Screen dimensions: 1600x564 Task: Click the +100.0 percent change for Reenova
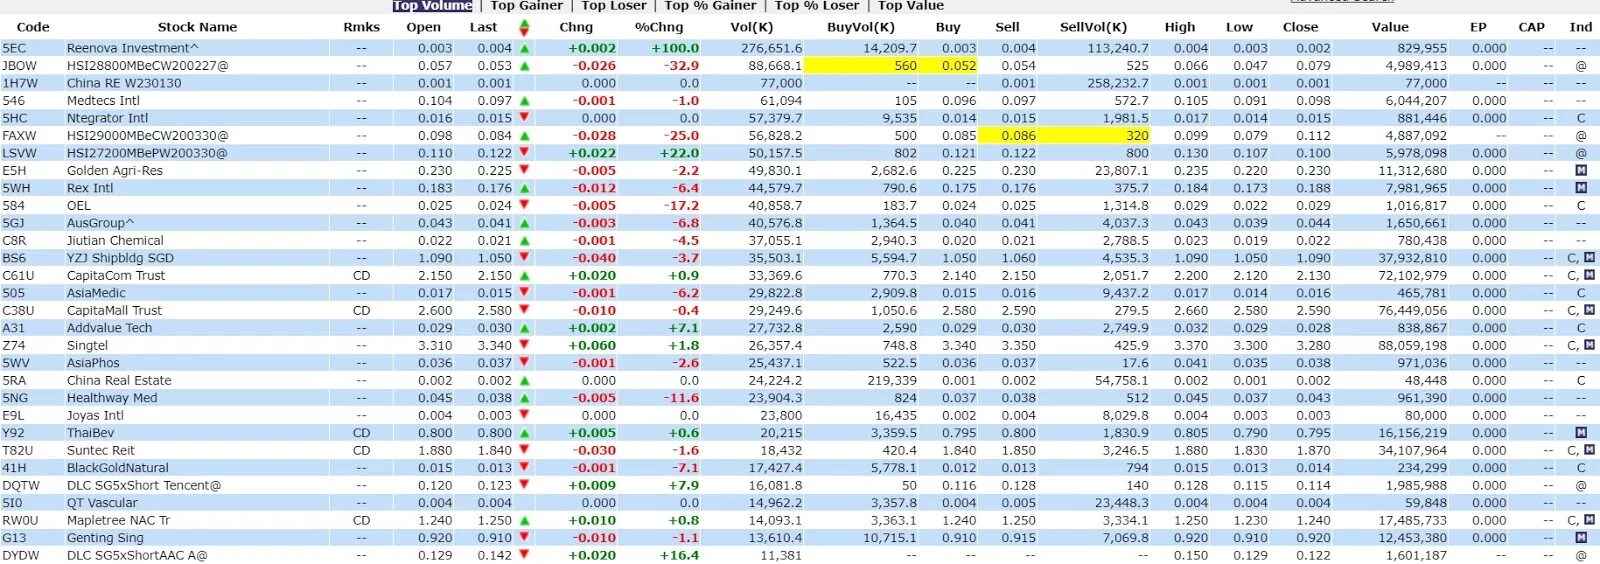pyautogui.click(x=675, y=48)
